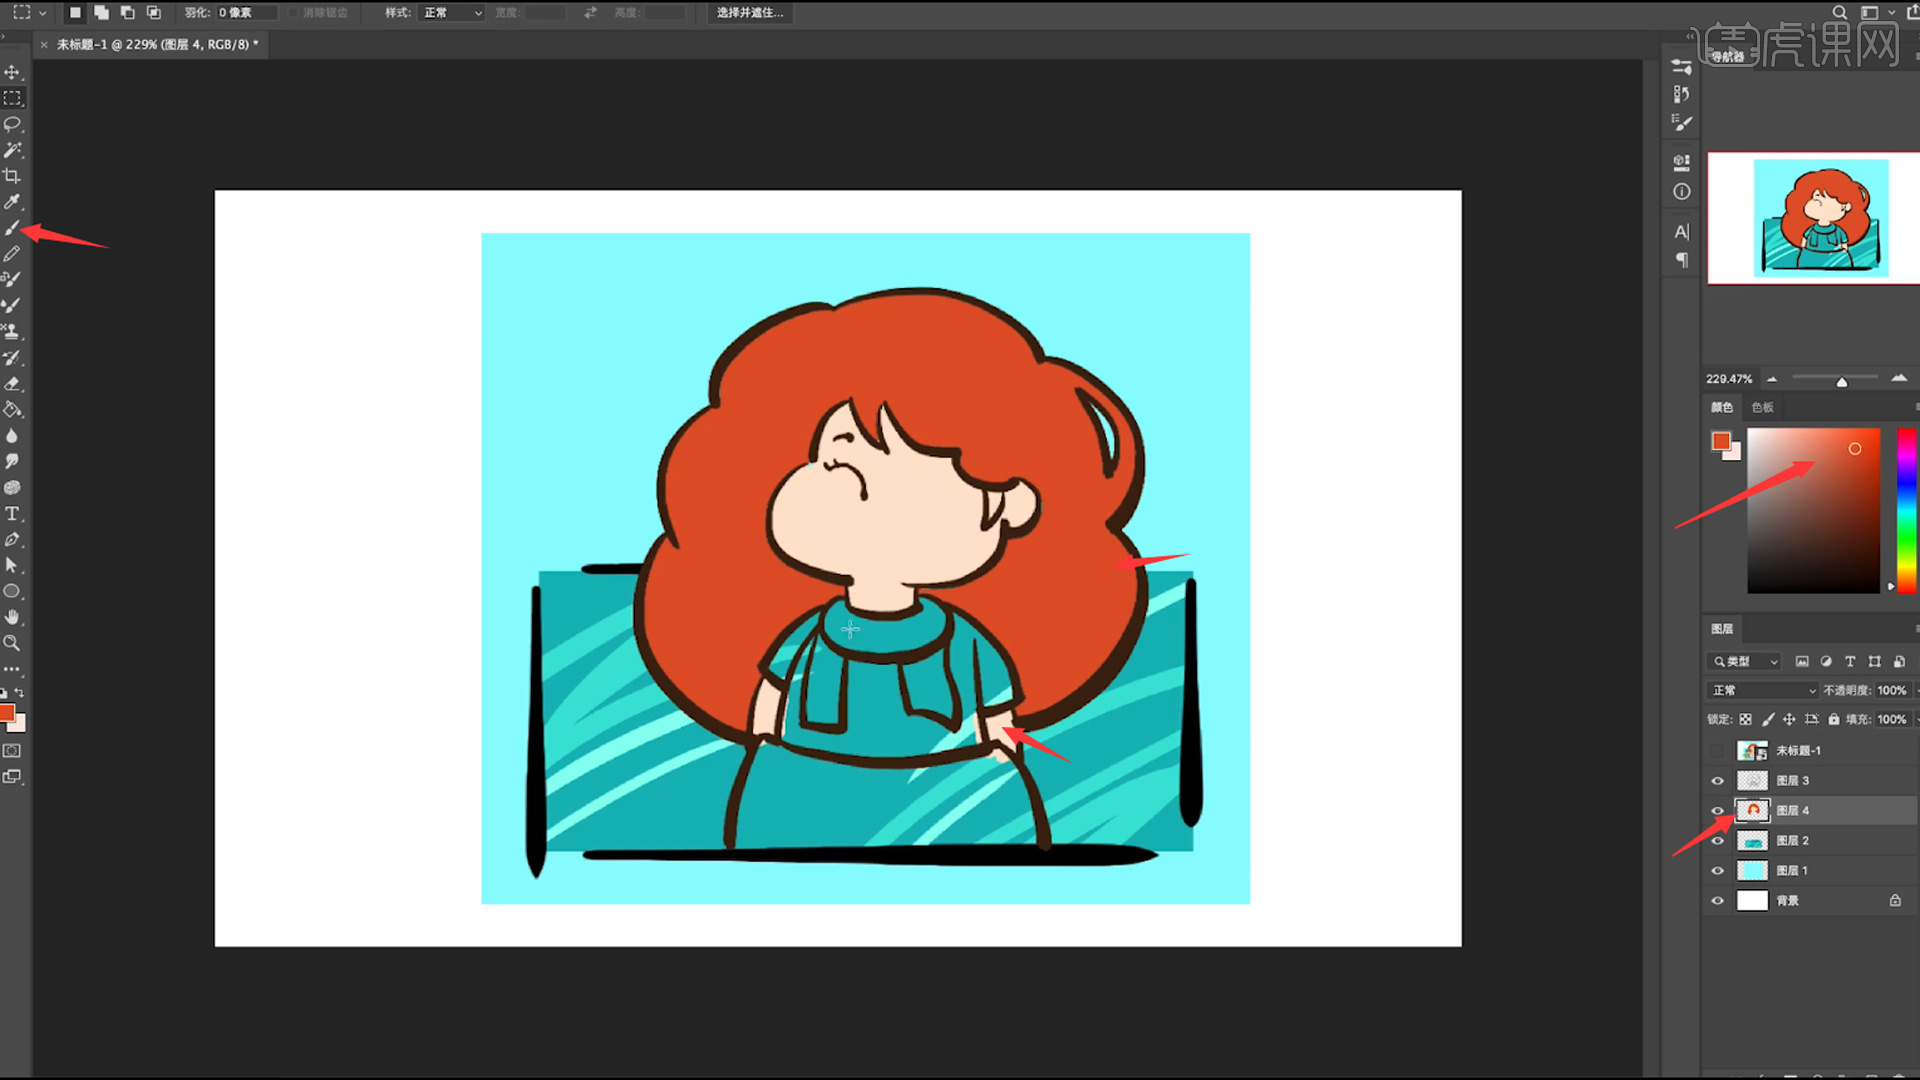Switch to the 色板 swatches tab
This screenshot has width=1920, height=1080.
1762,407
